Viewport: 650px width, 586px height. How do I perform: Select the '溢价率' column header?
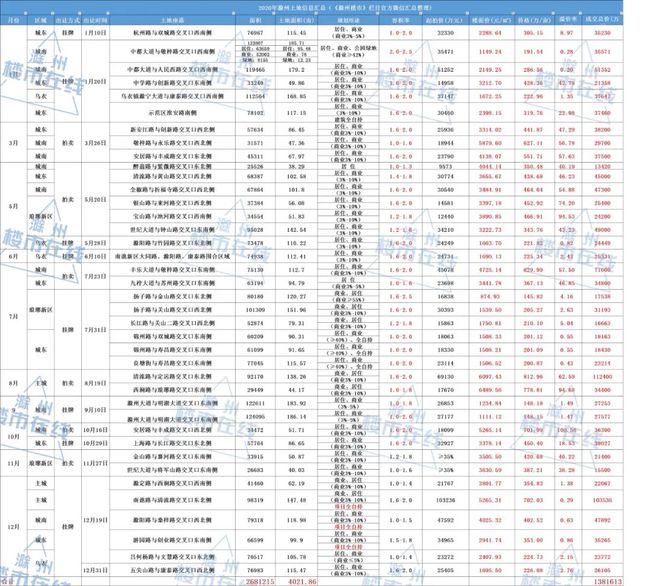pyautogui.click(x=568, y=19)
